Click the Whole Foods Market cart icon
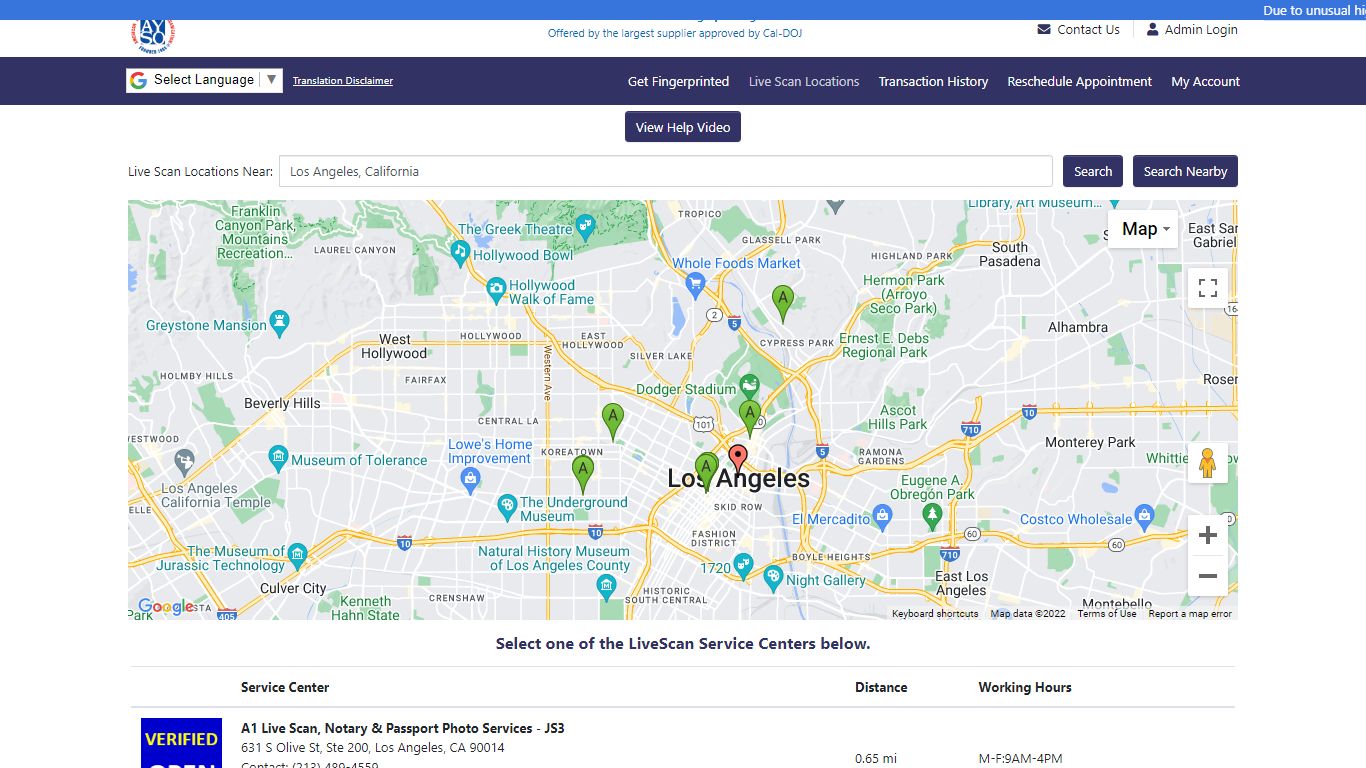 click(x=696, y=286)
